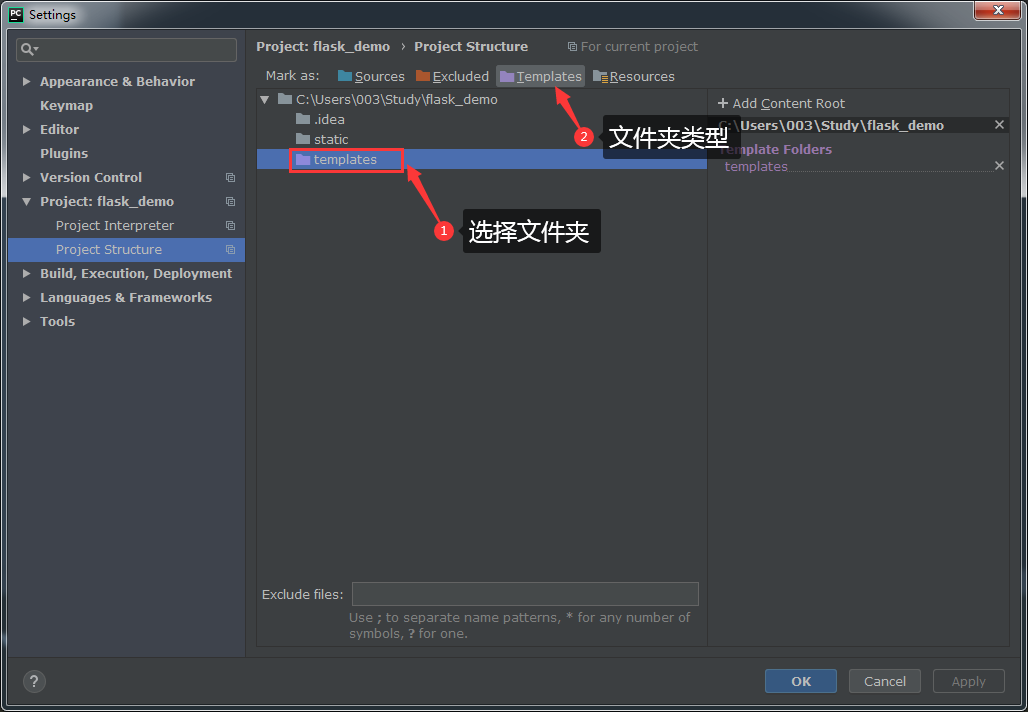Mark folder as Resources
The width and height of the screenshot is (1028, 712).
(633, 76)
